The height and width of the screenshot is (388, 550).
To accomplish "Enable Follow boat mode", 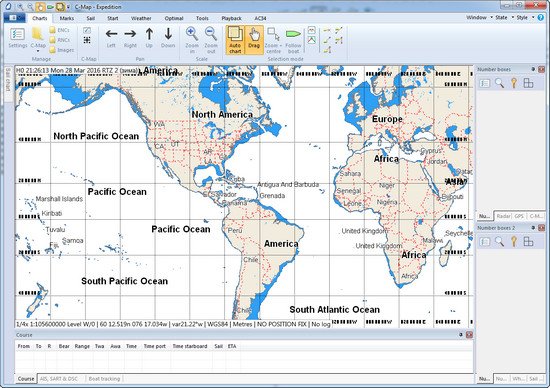I will (x=293, y=40).
